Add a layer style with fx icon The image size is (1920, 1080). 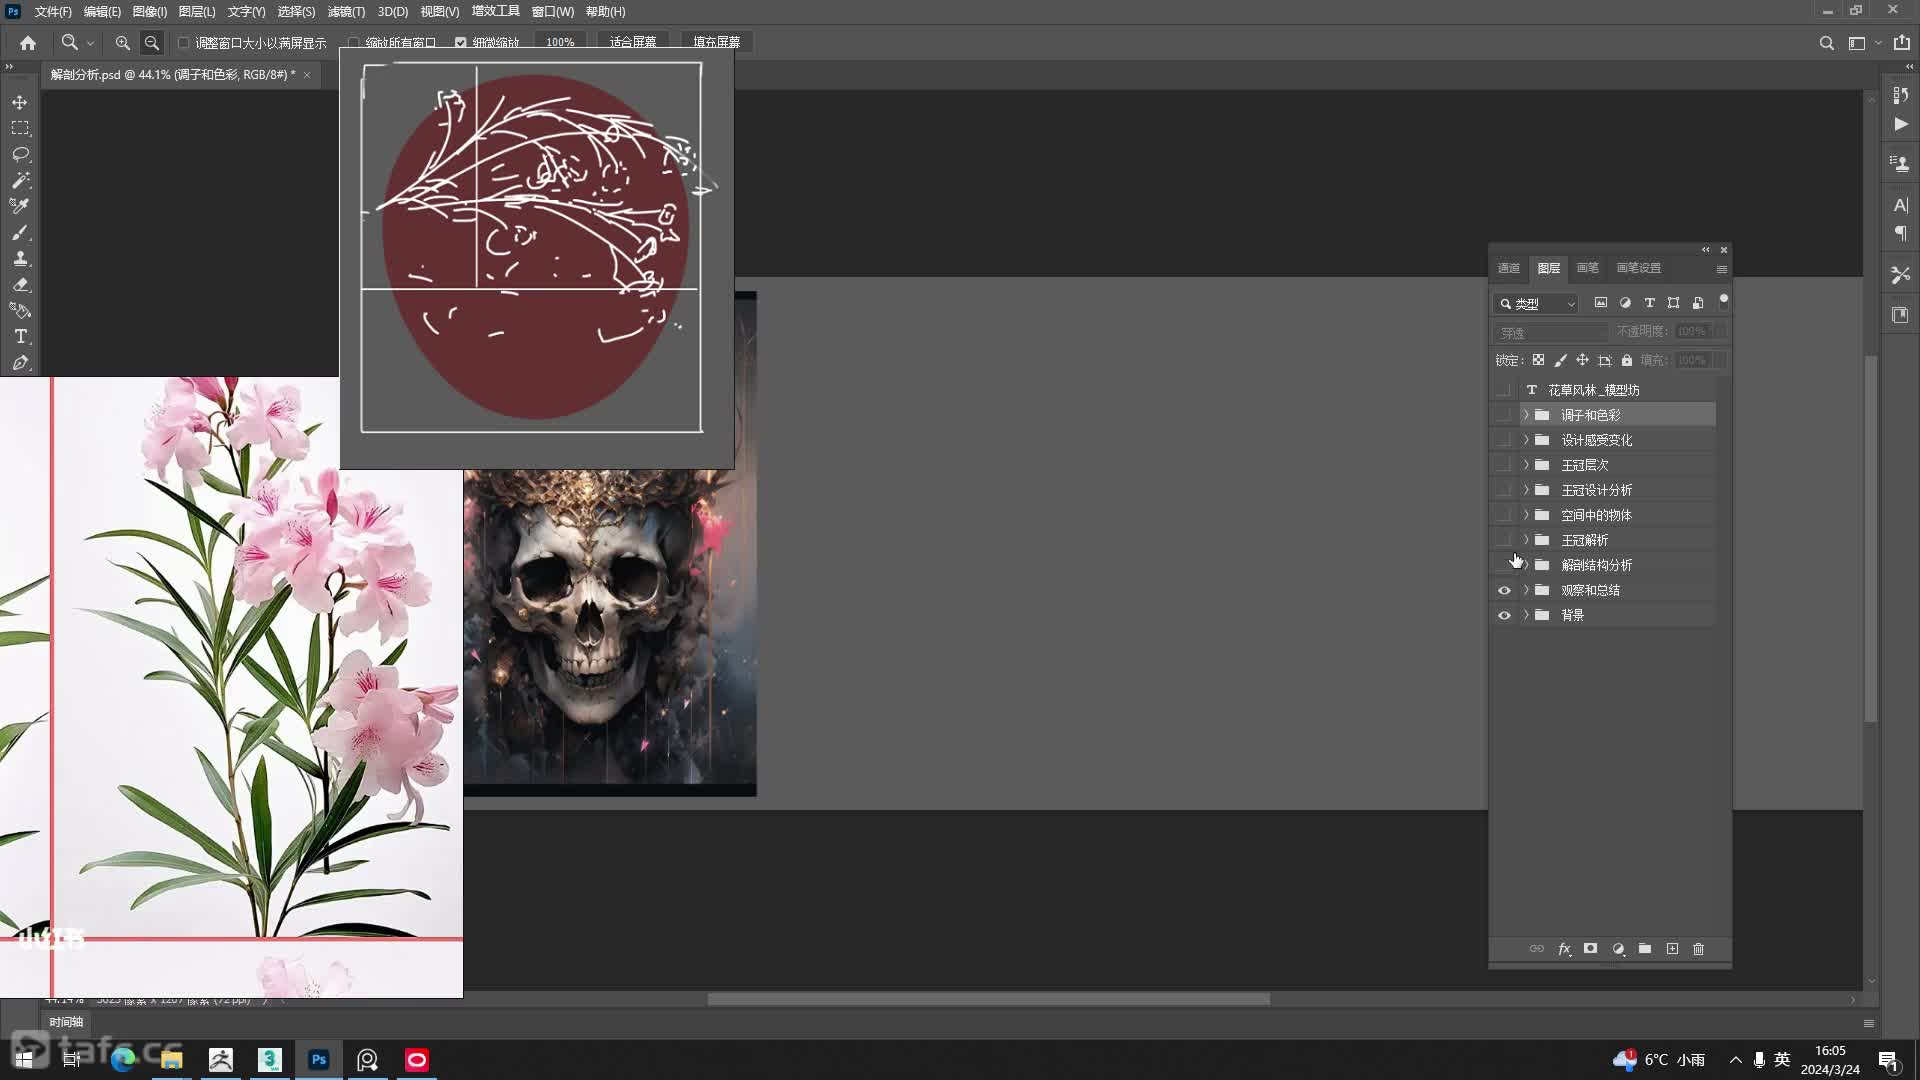[x=1564, y=949]
